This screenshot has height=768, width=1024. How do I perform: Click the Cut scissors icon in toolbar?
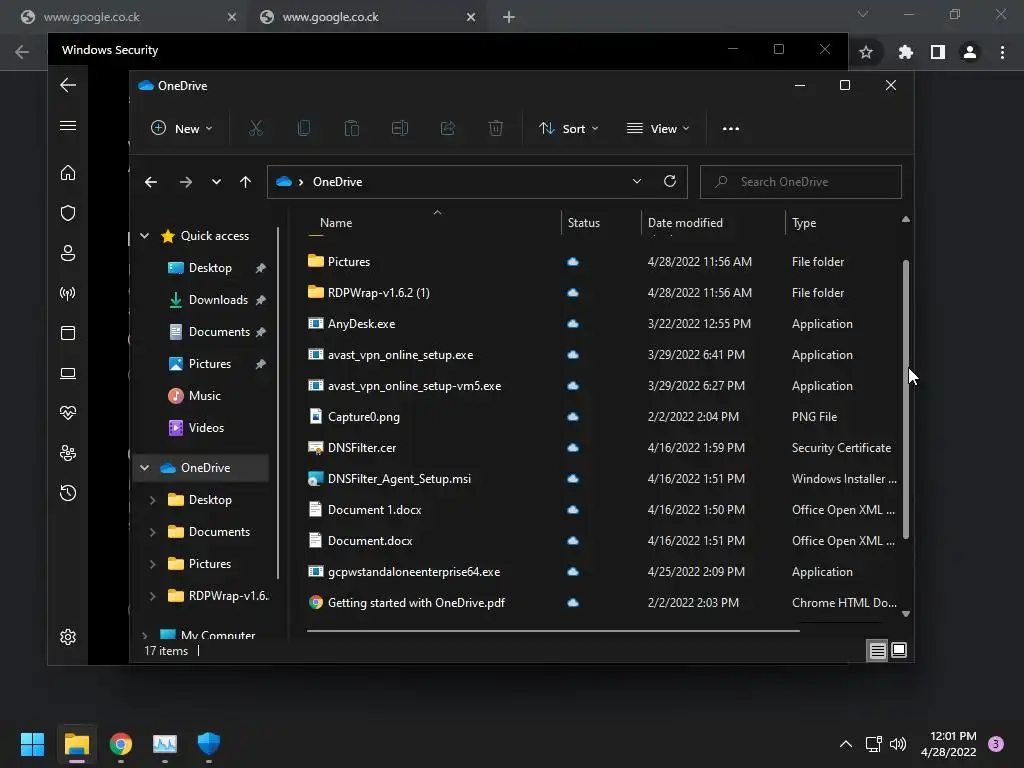pos(255,129)
